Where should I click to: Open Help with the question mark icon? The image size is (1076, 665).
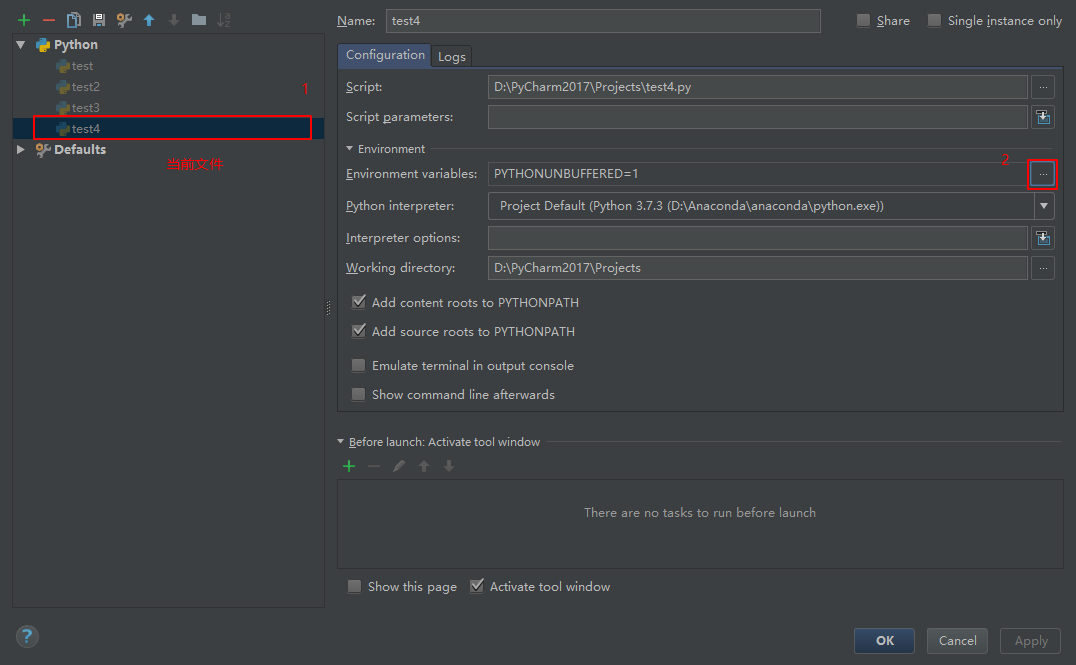click(26, 636)
